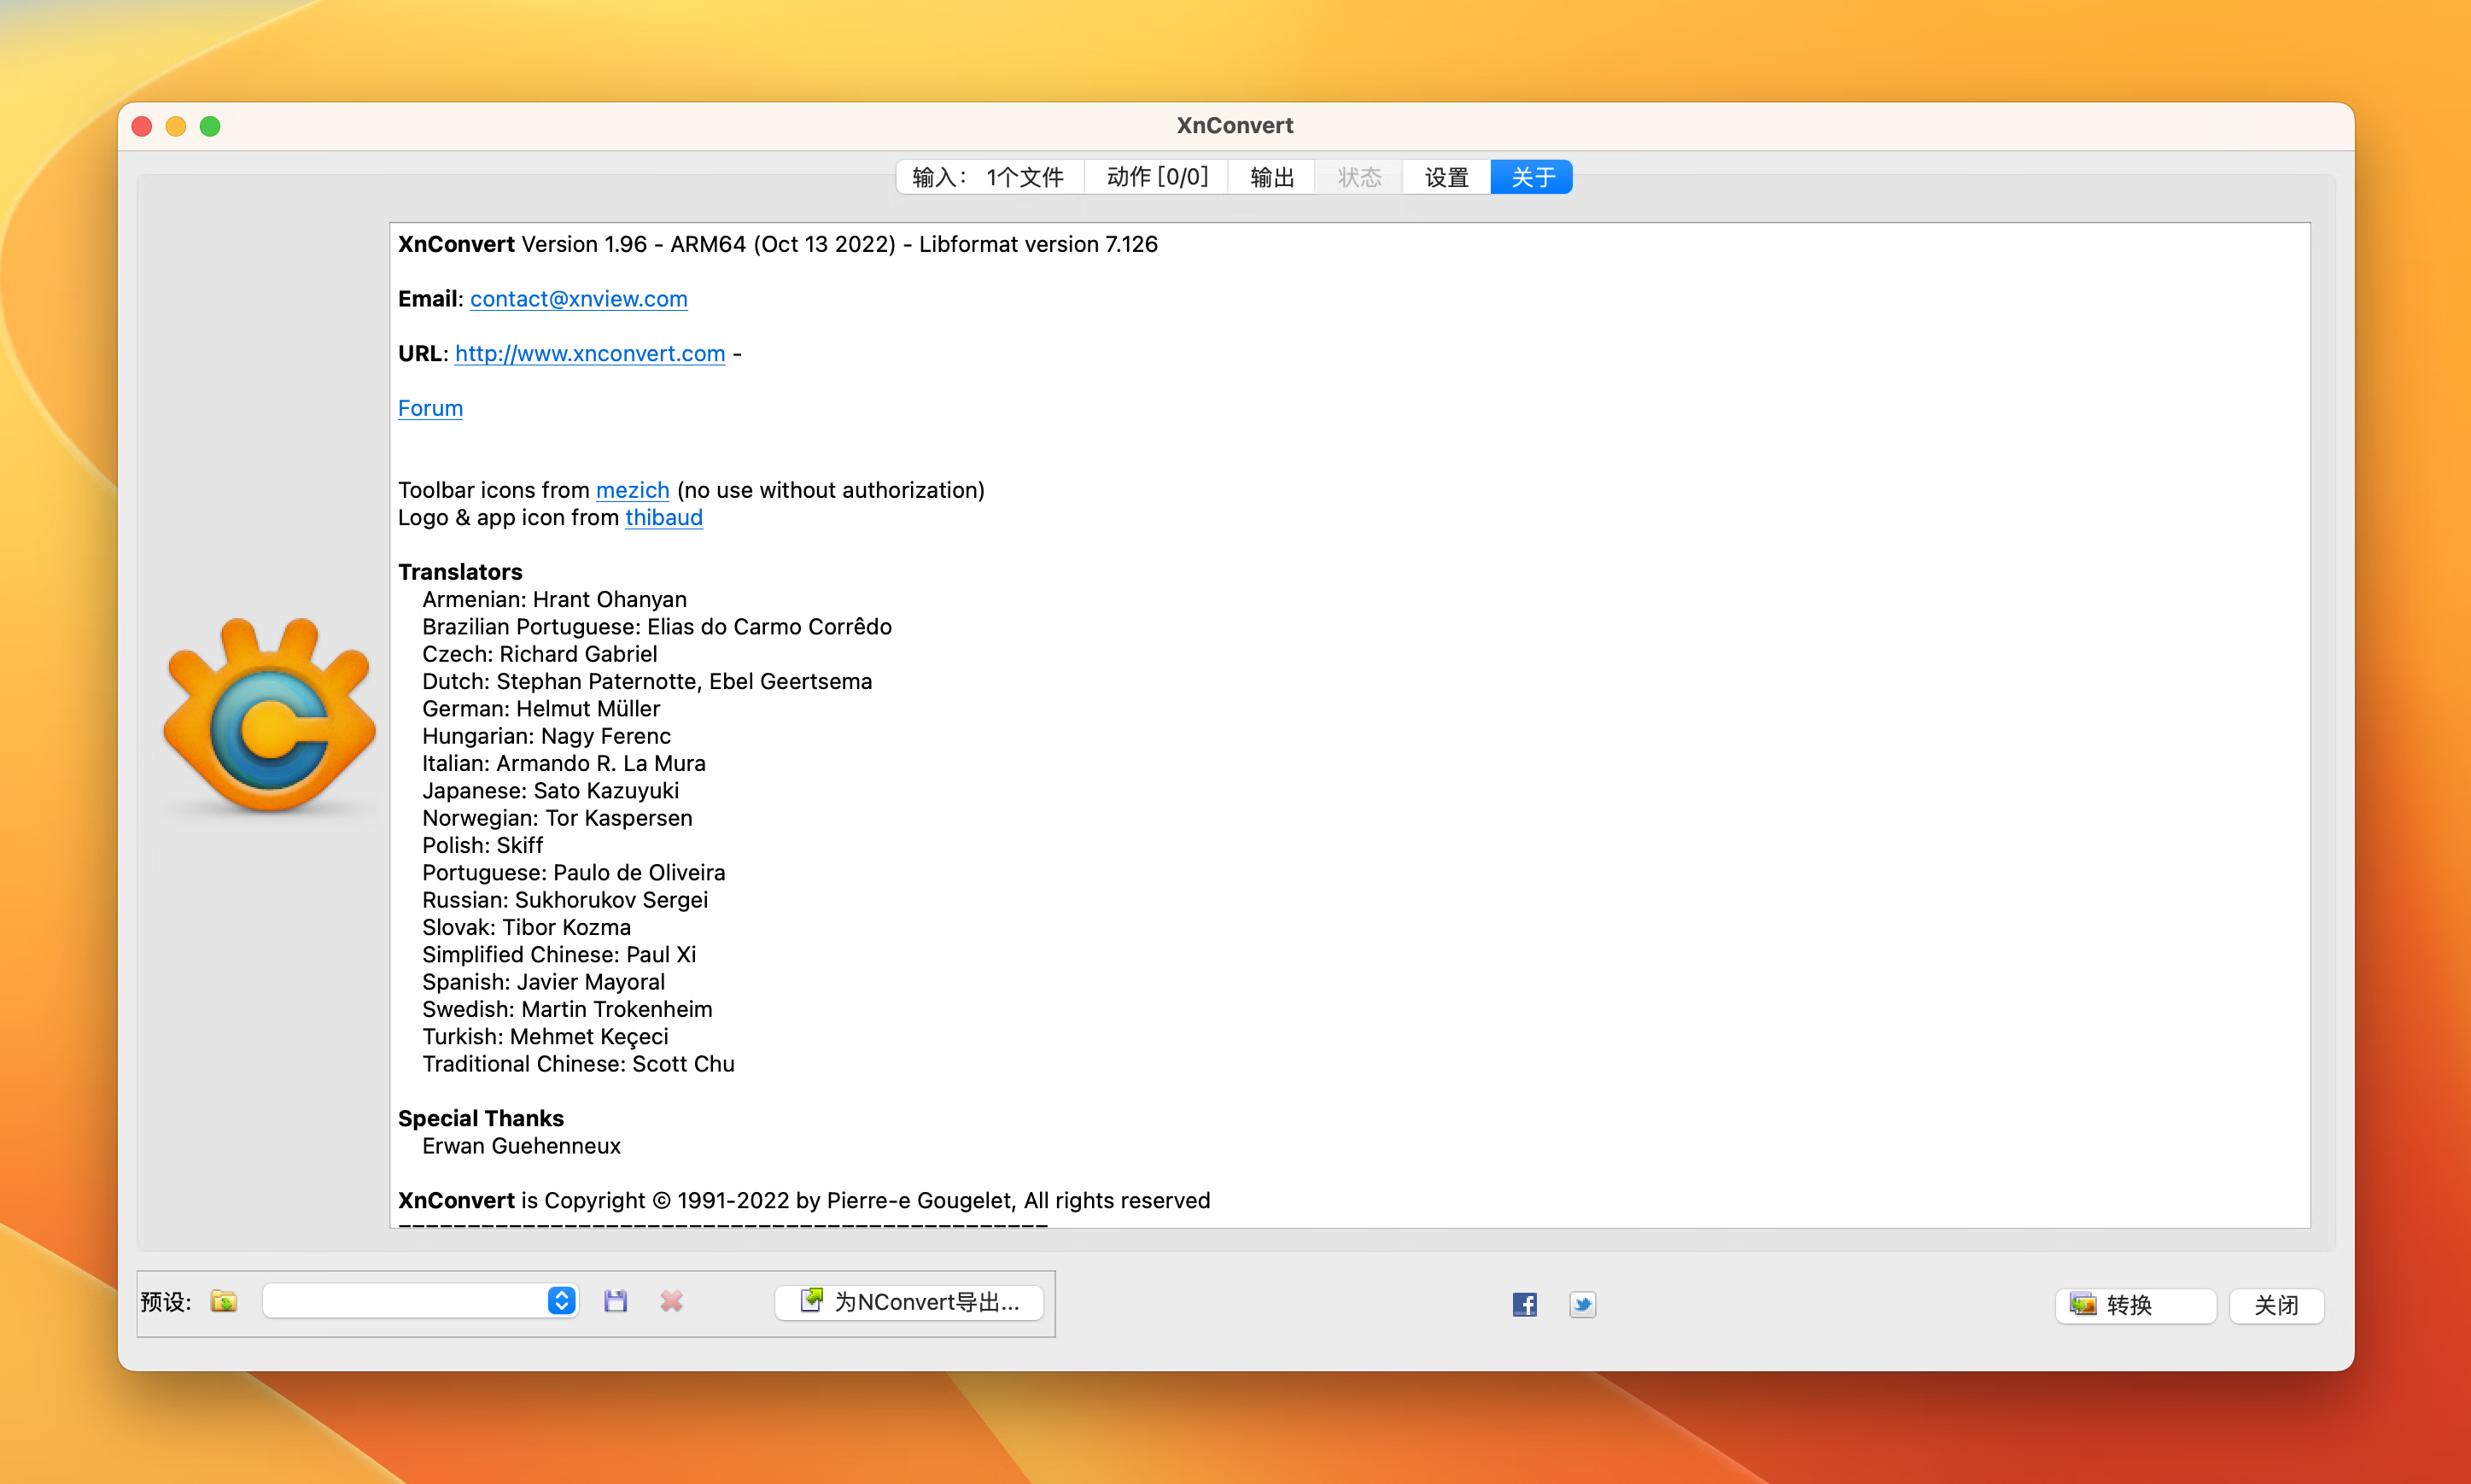The height and width of the screenshot is (1484, 2471).
Task: Select the 关于 about tab
Action: click(1532, 177)
